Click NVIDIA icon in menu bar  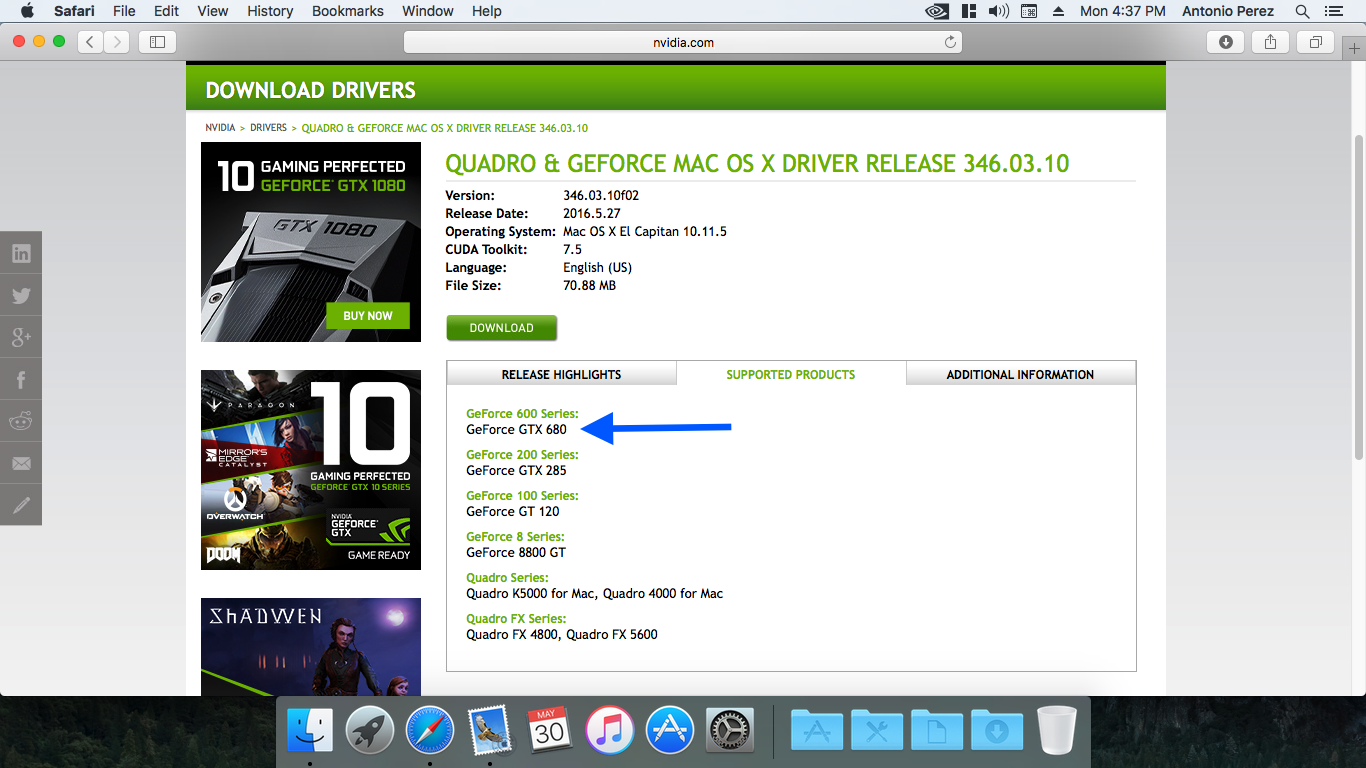point(937,11)
